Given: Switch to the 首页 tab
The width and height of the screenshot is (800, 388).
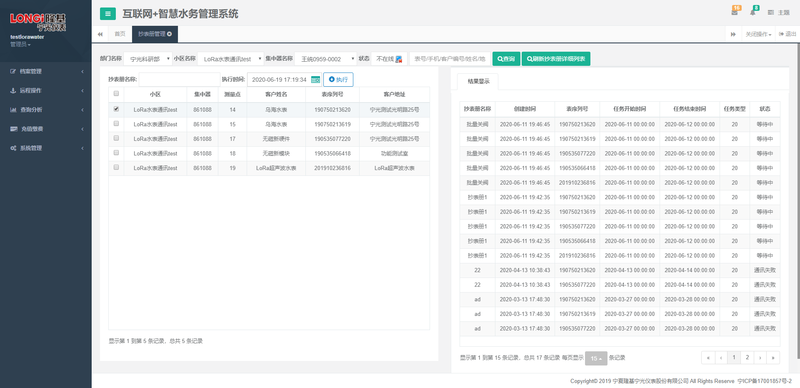Looking at the screenshot, I should (119, 34).
